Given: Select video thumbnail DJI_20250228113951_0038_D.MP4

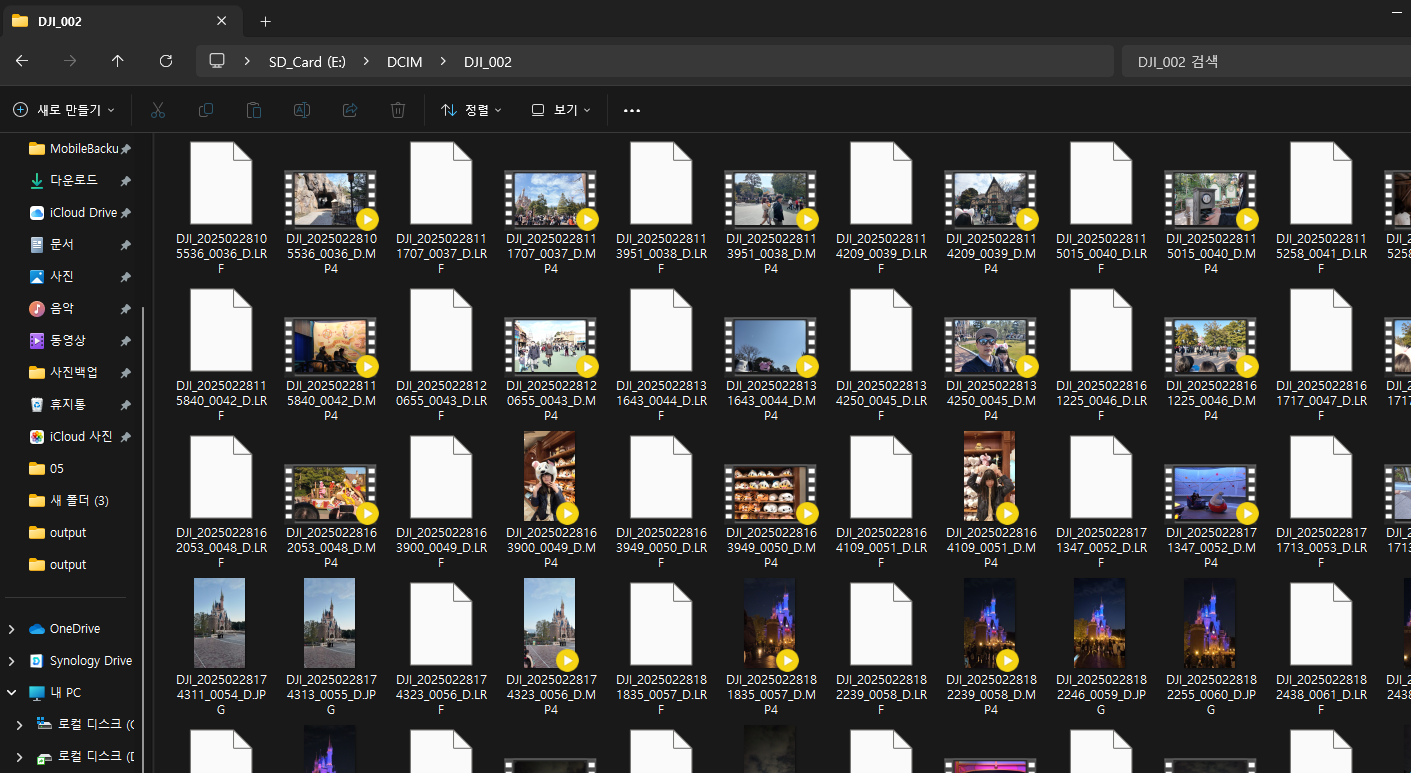Looking at the screenshot, I should coord(770,200).
